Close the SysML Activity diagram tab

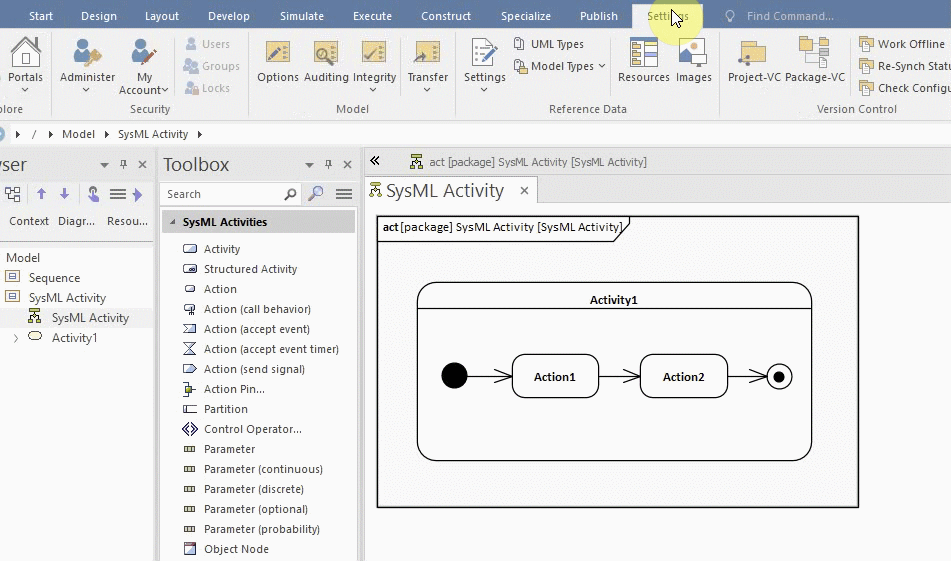pyautogui.click(x=524, y=190)
